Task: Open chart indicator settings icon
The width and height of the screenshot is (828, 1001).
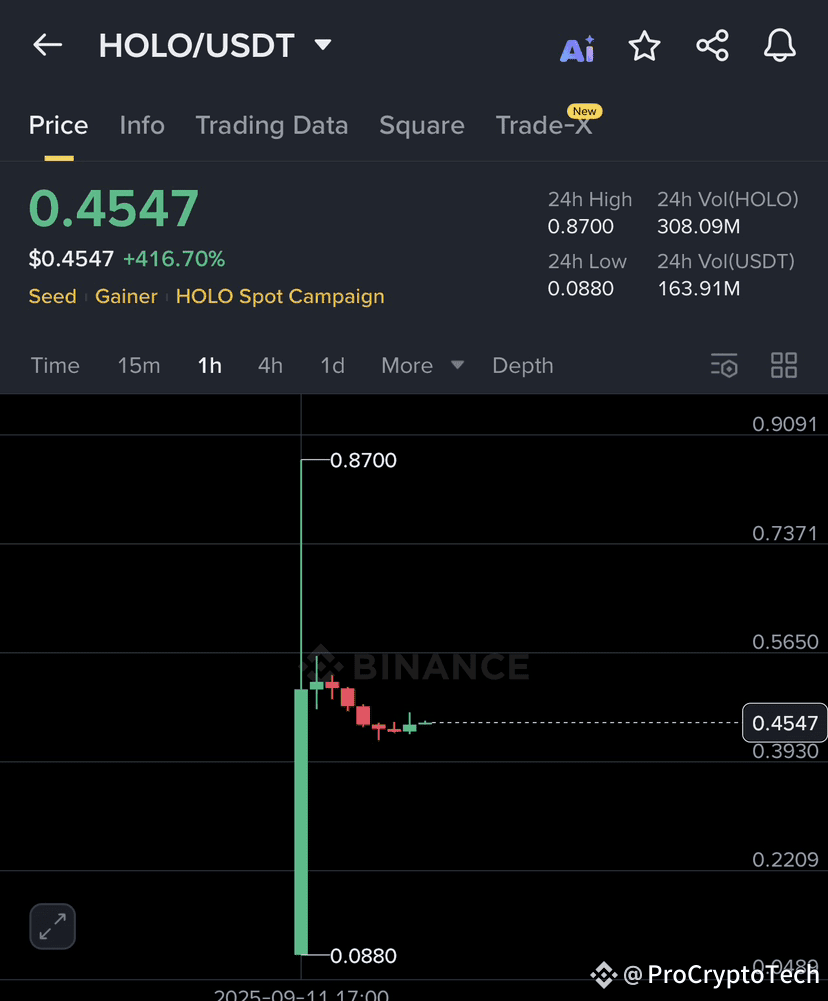Action: click(724, 365)
